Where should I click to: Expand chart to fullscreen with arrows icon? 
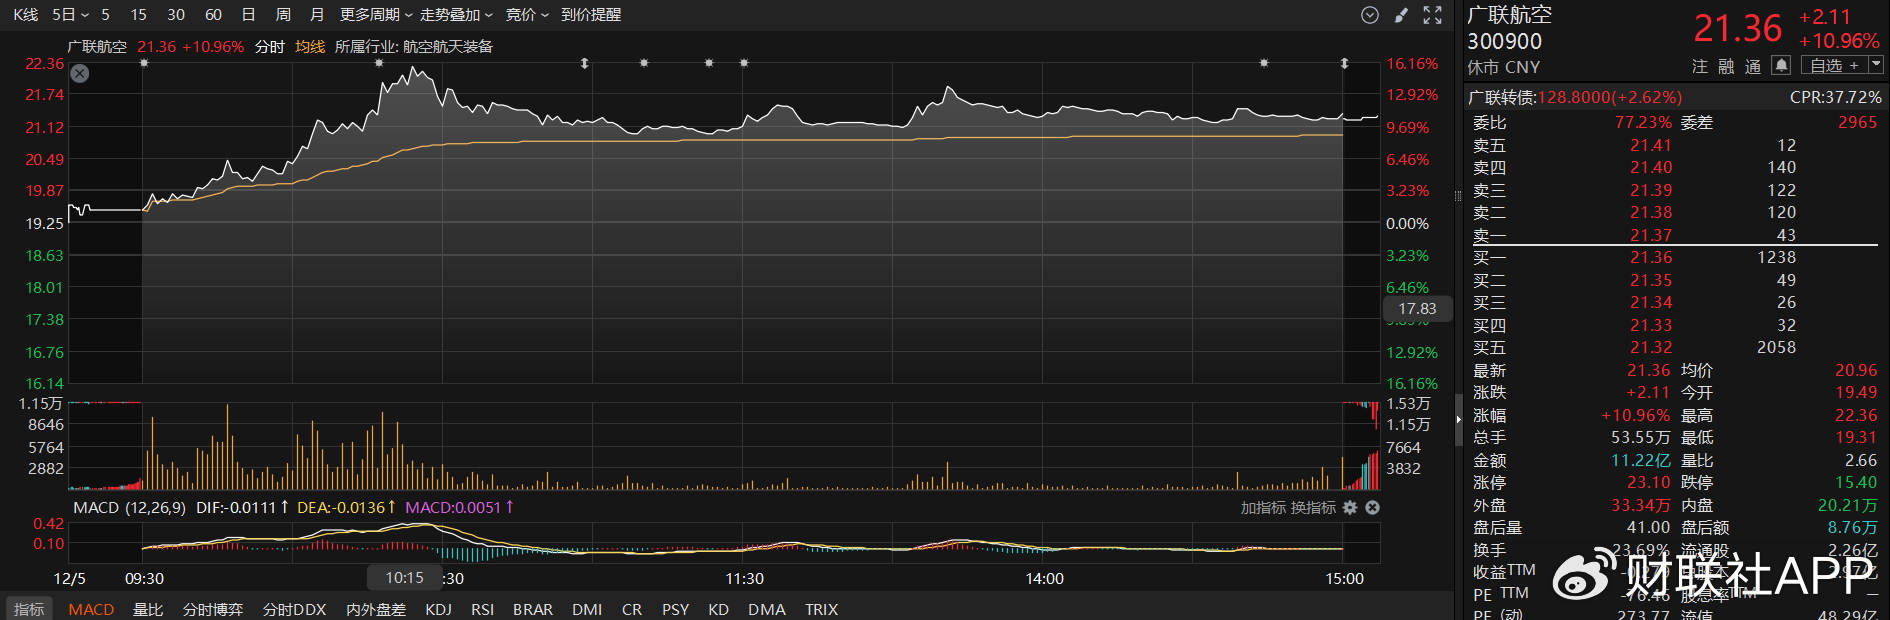click(1432, 15)
